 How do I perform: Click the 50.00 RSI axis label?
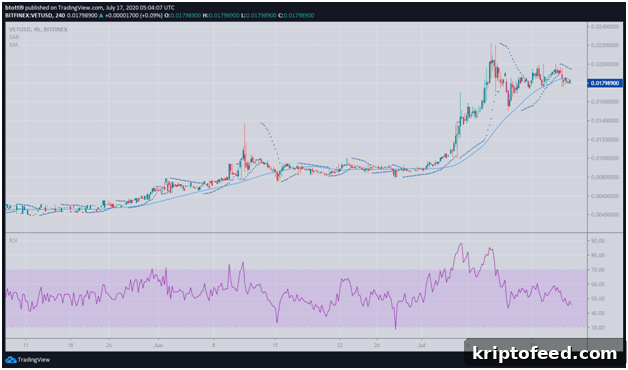[599, 299]
